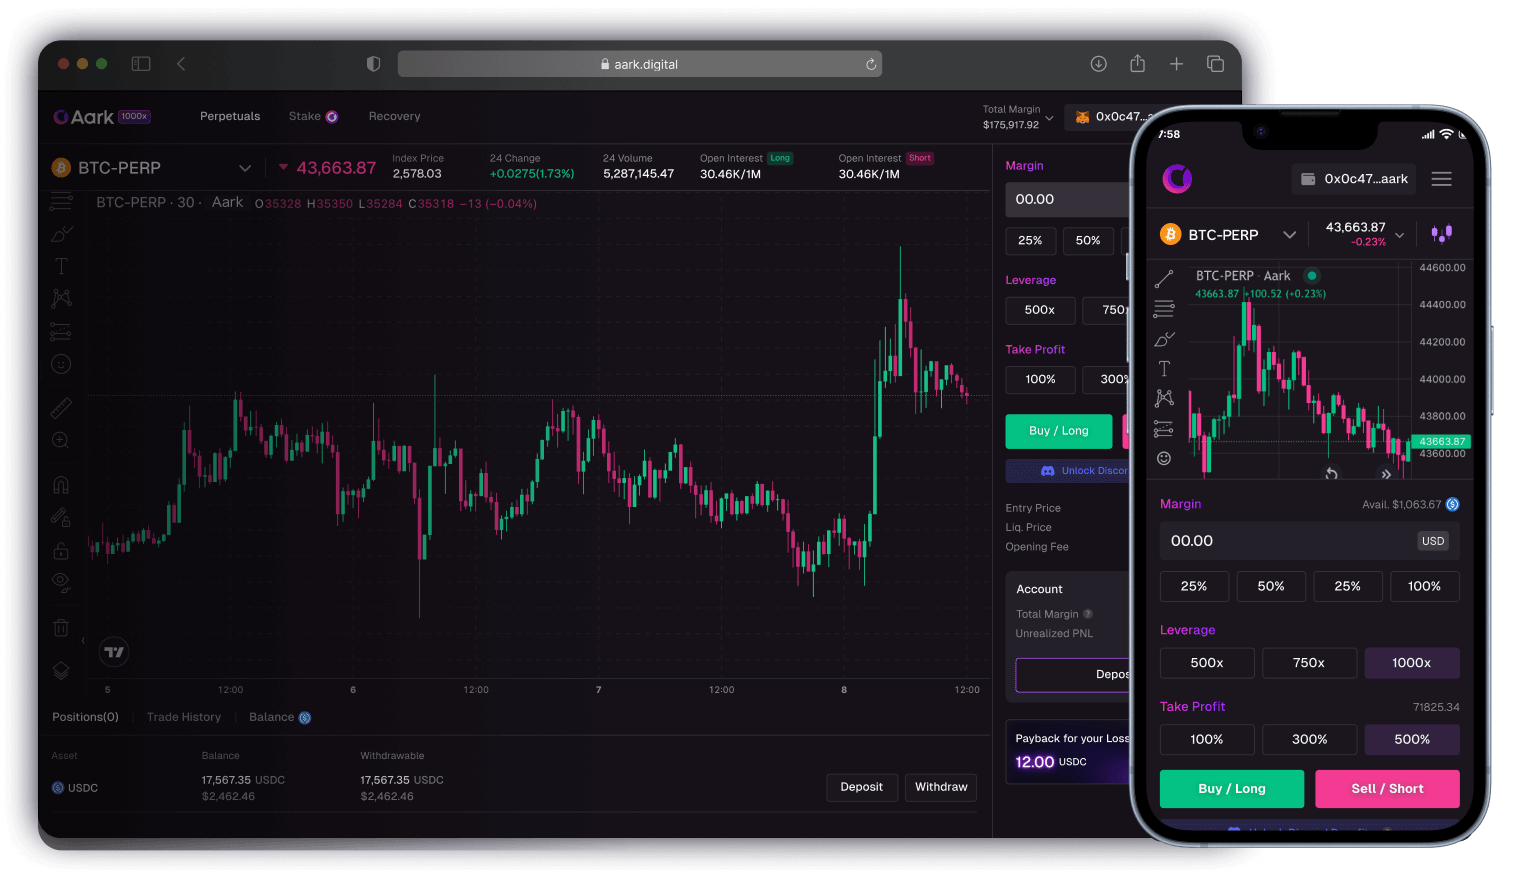1534x880 pixels.
Task: Switch to Balance tab
Action: pyautogui.click(x=280, y=717)
